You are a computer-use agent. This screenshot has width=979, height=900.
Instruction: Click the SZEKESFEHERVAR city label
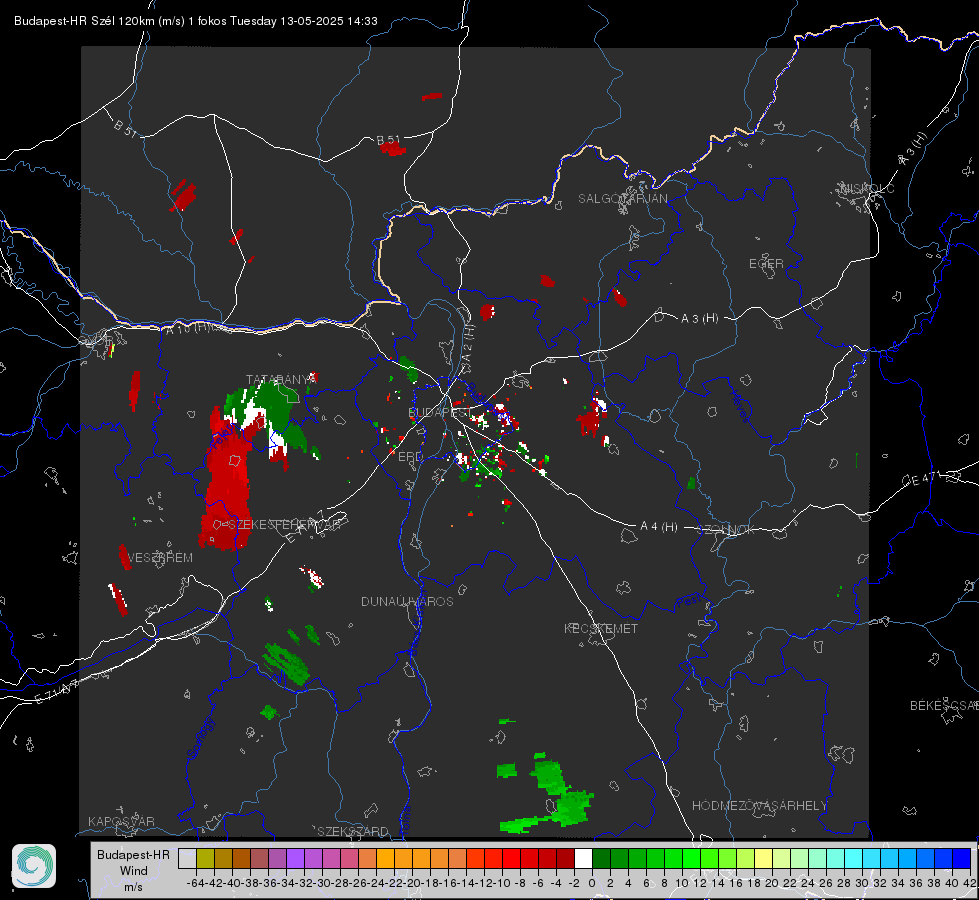[287, 525]
